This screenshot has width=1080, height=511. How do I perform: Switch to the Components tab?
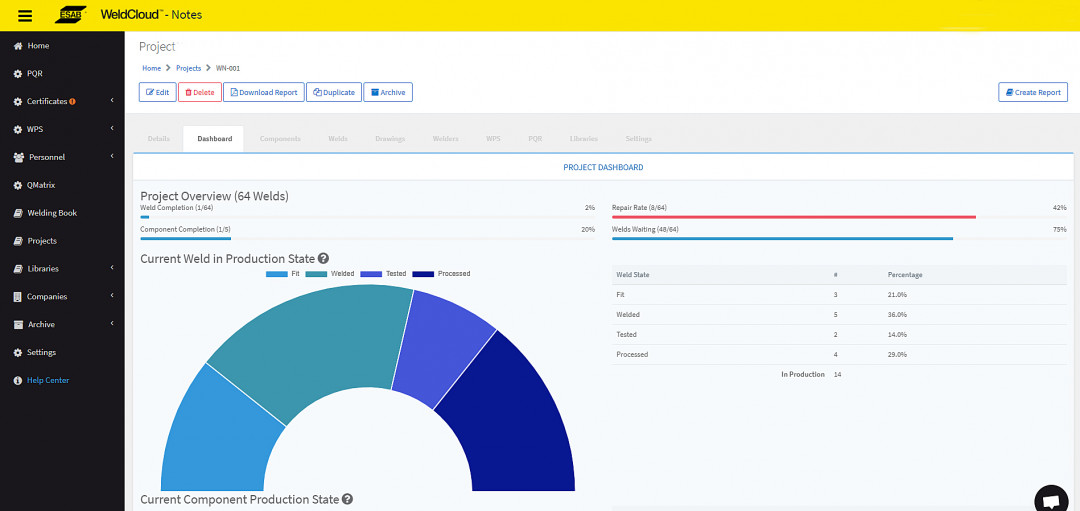coord(280,139)
